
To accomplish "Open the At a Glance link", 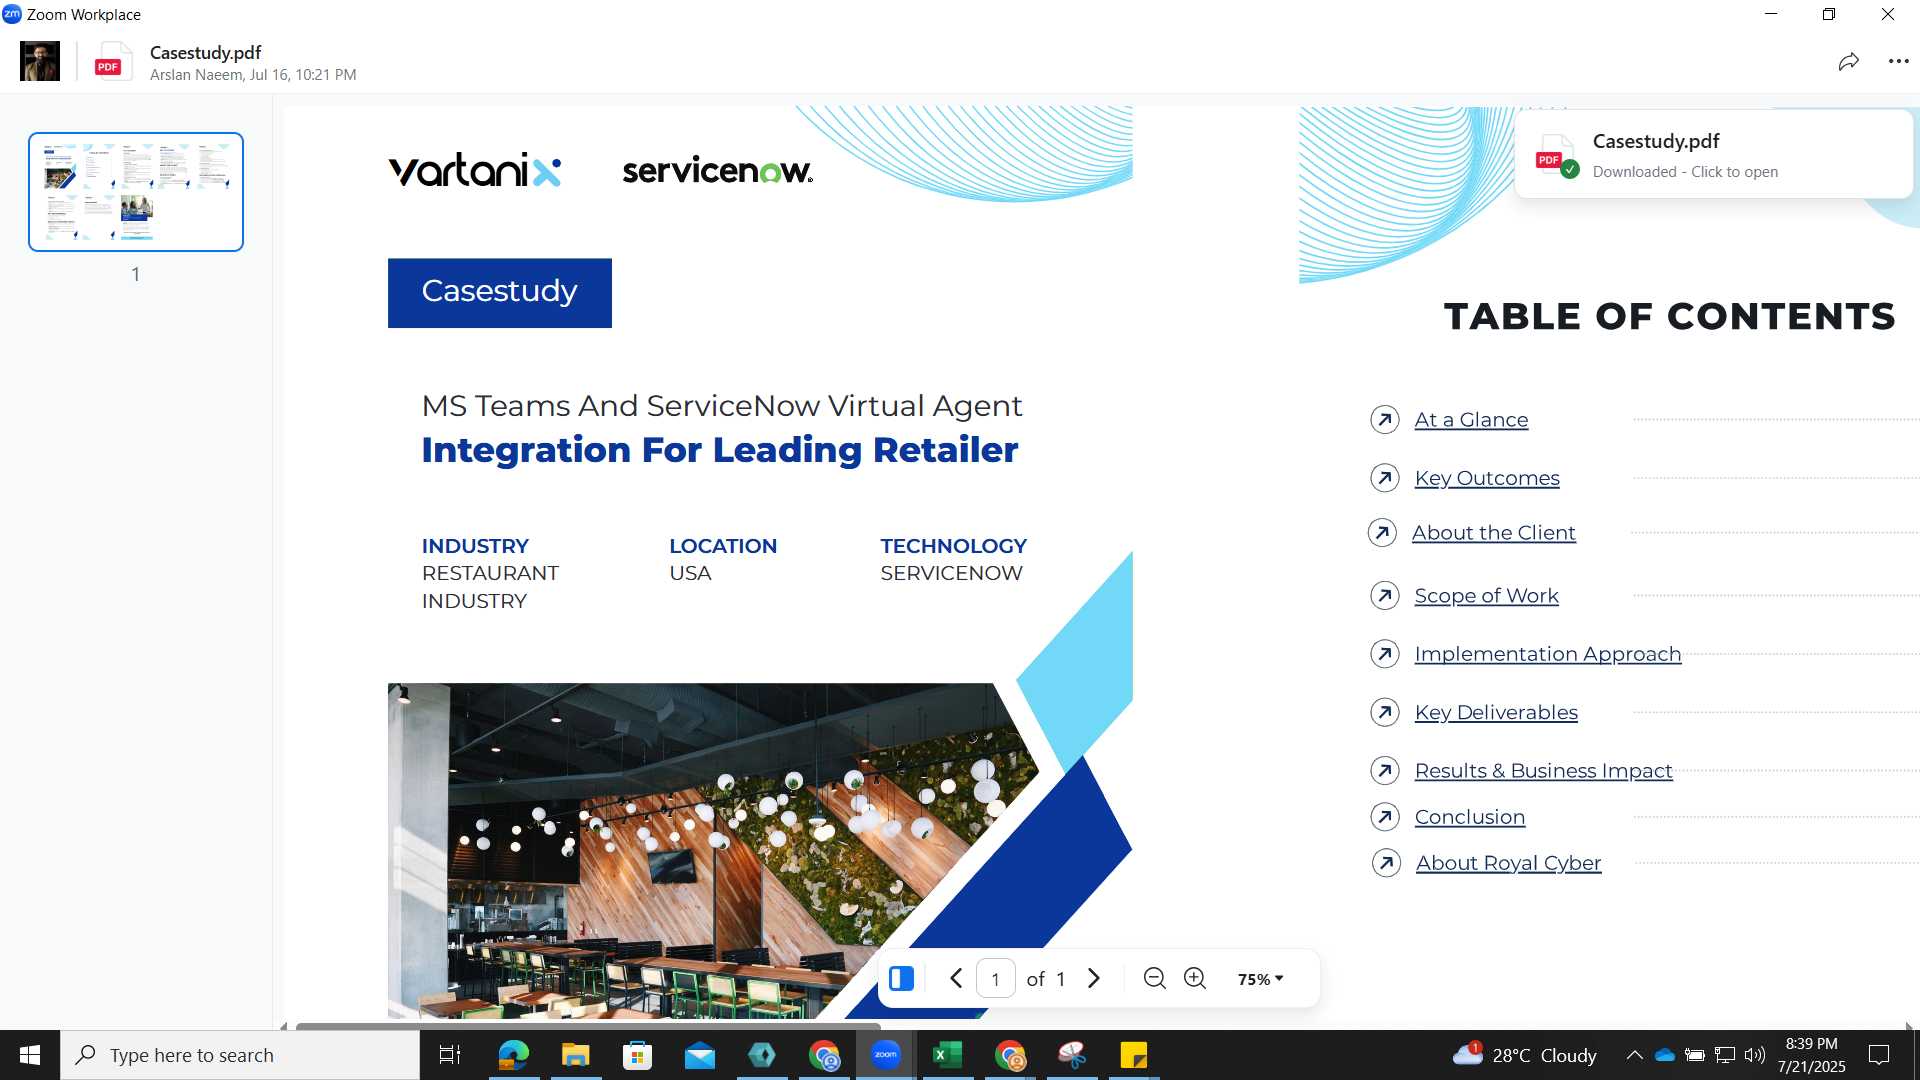I will coord(1471,420).
